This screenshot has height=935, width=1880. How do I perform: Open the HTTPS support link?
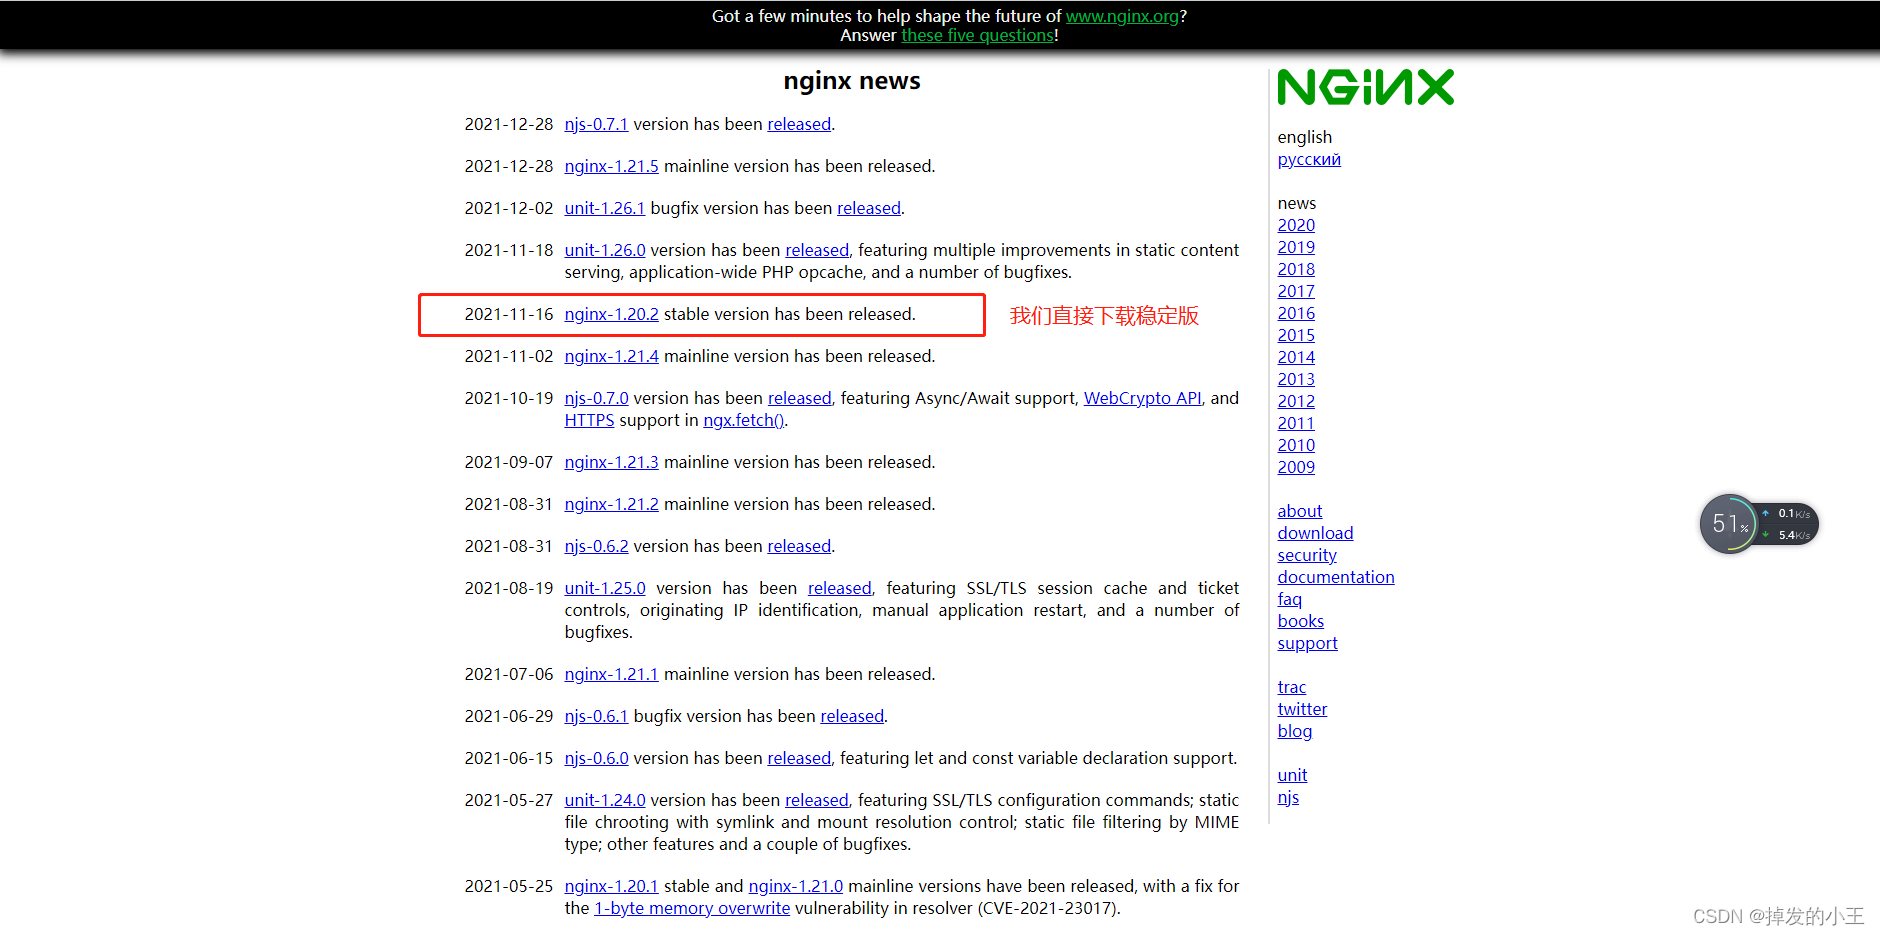589,420
